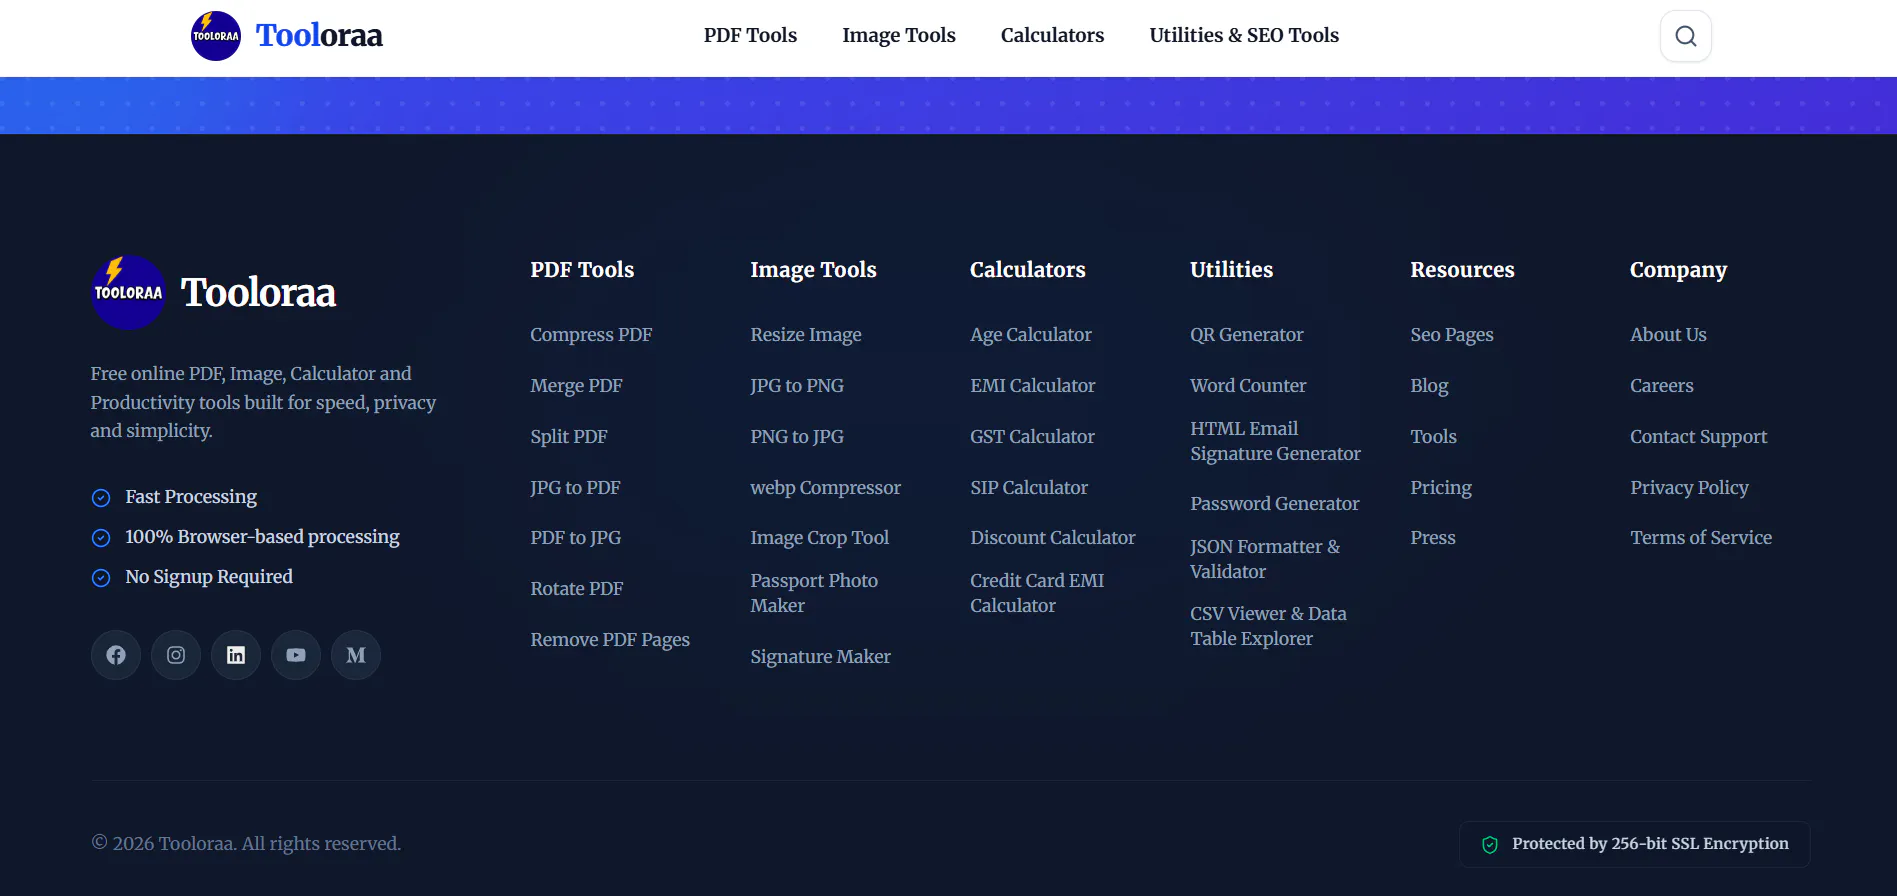Click the 2026 Tooloraa copyright text
1897x896 pixels.
coord(246,844)
